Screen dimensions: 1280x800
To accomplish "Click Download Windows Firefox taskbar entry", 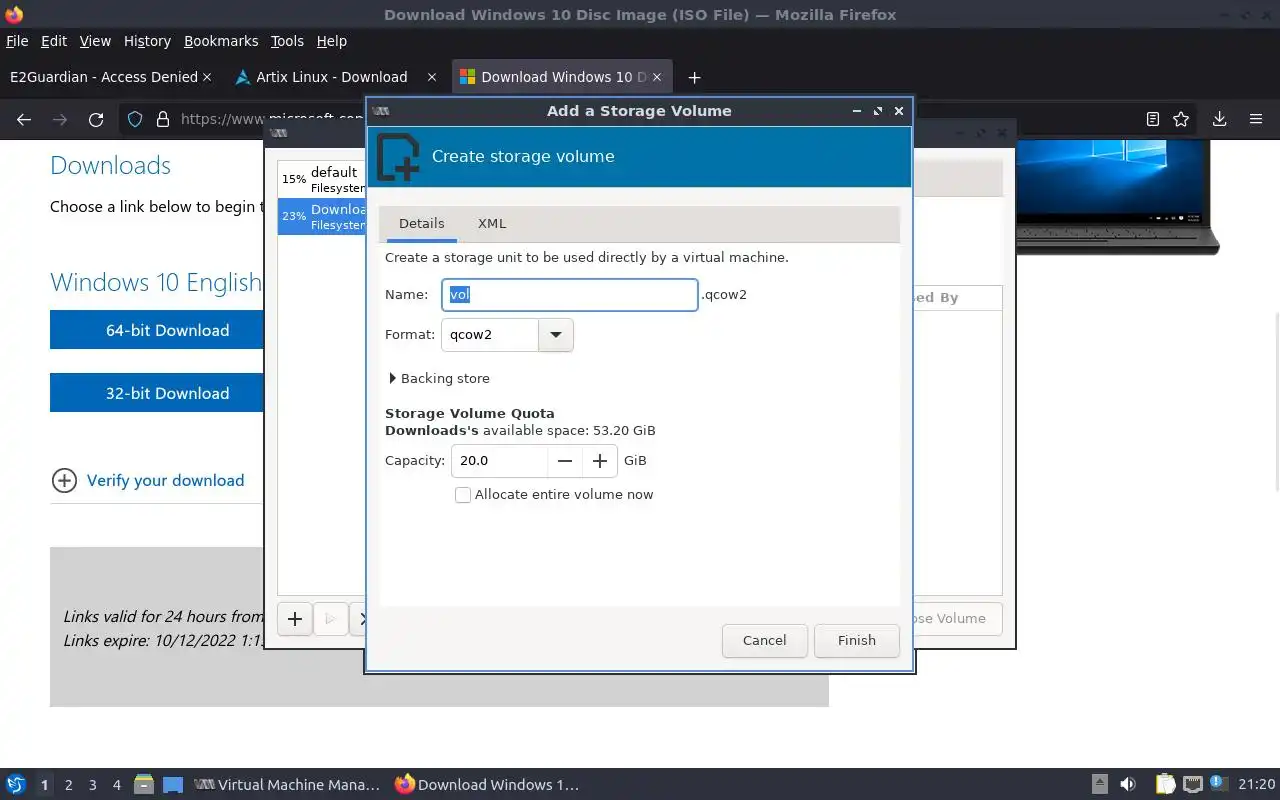I will click(487, 785).
